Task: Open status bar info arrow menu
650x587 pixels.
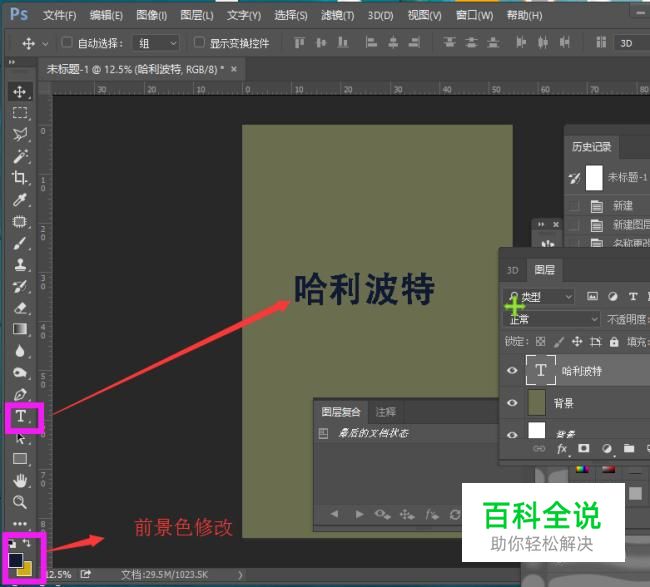Action: pyautogui.click(x=240, y=575)
